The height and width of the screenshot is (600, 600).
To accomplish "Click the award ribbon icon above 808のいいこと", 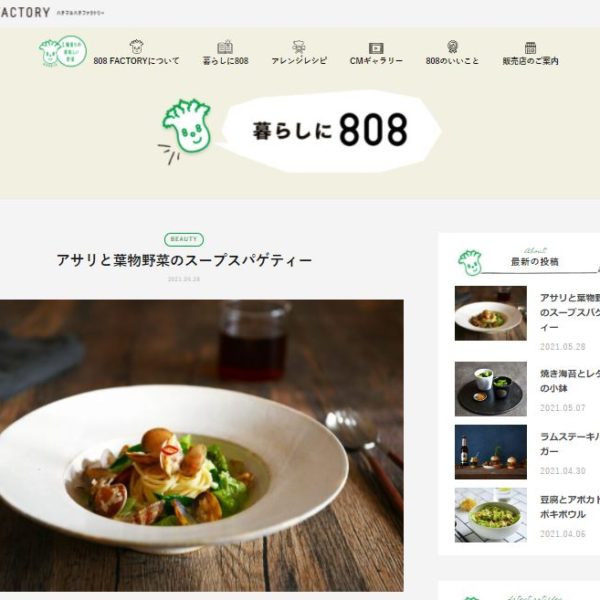I will pos(452,47).
